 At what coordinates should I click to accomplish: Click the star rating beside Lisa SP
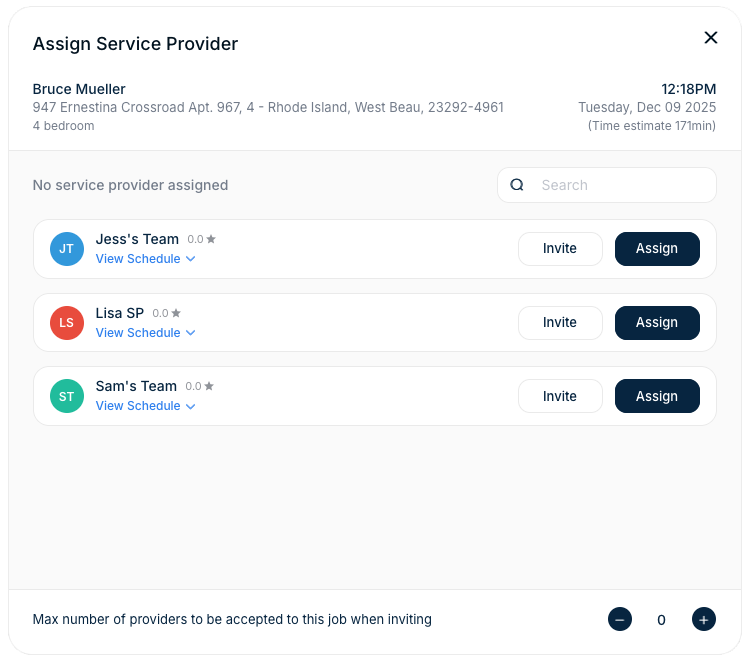click(167, 313)
